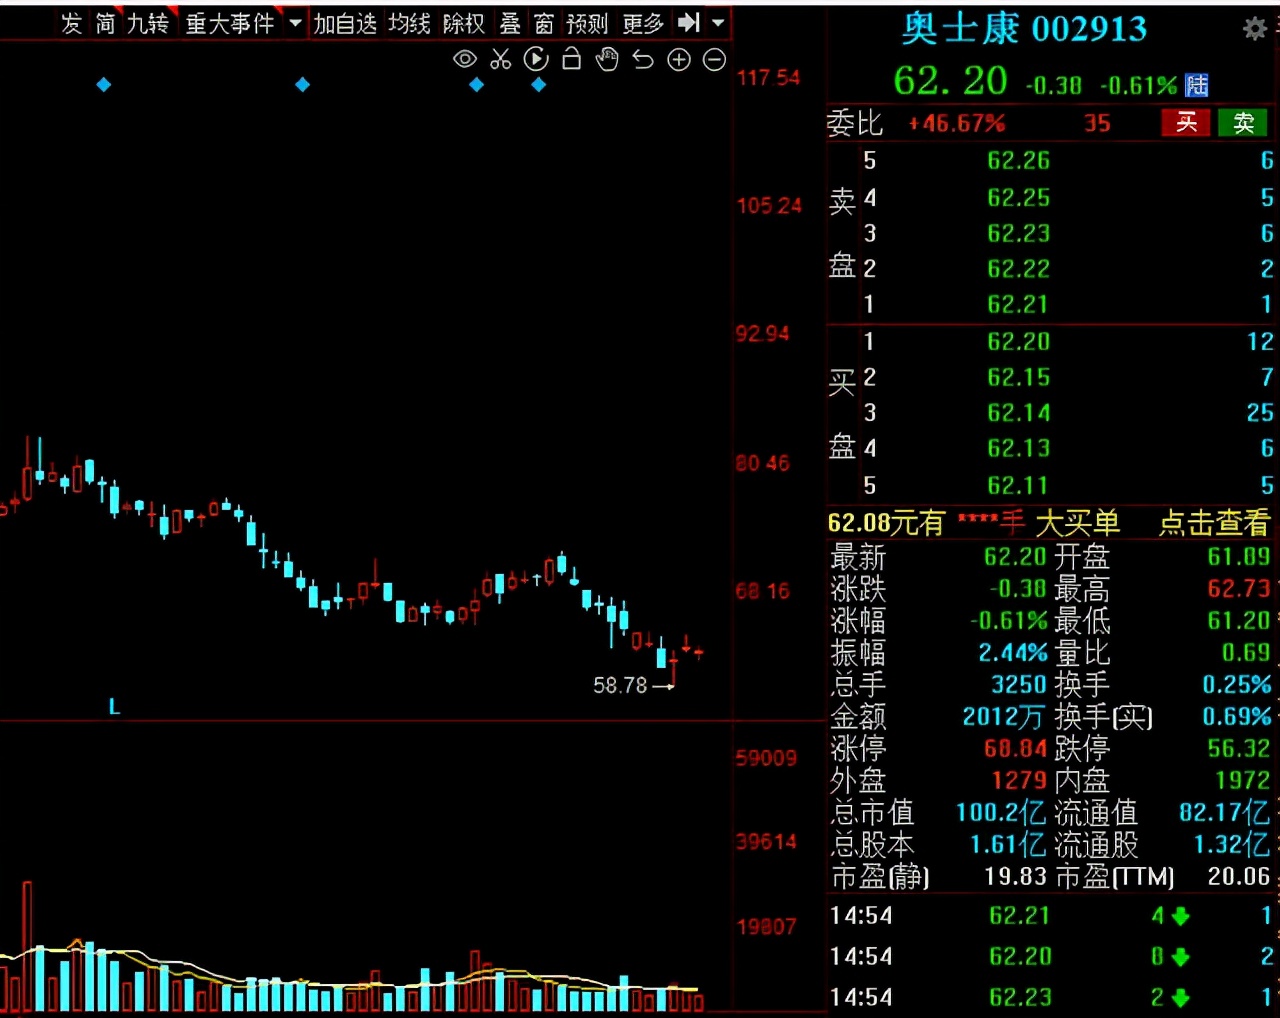The image size is (1280, 1018).
Task: Open dropdown arrow next to 重大事件
Action: pos(295,22)
